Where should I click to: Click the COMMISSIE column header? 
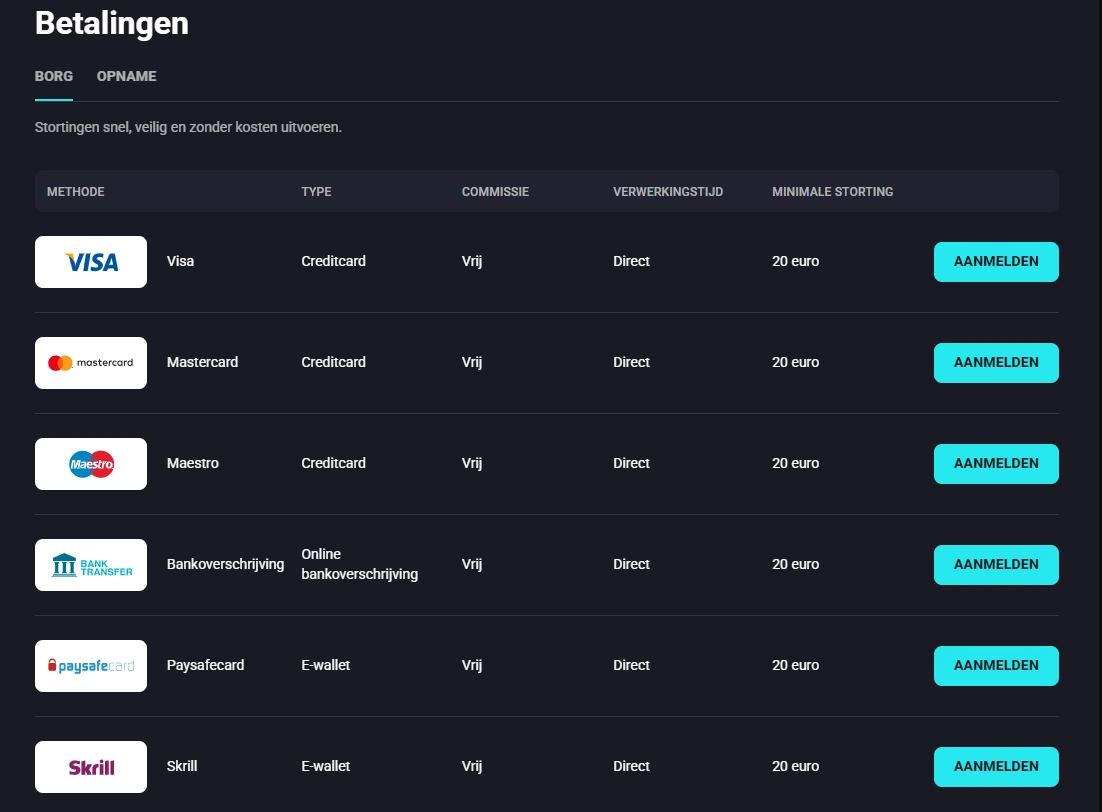(x=495, y=192)
